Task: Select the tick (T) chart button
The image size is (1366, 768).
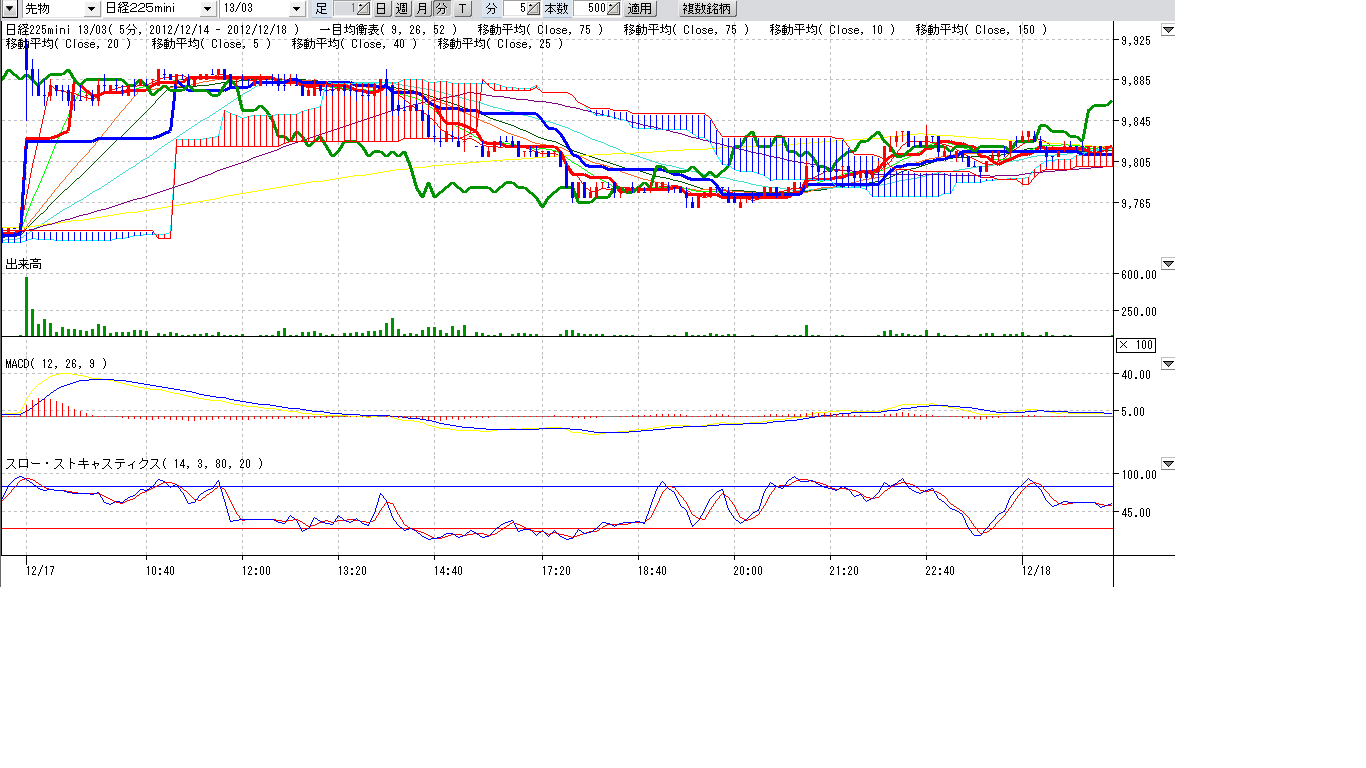Action: click(x=462, y=9)
